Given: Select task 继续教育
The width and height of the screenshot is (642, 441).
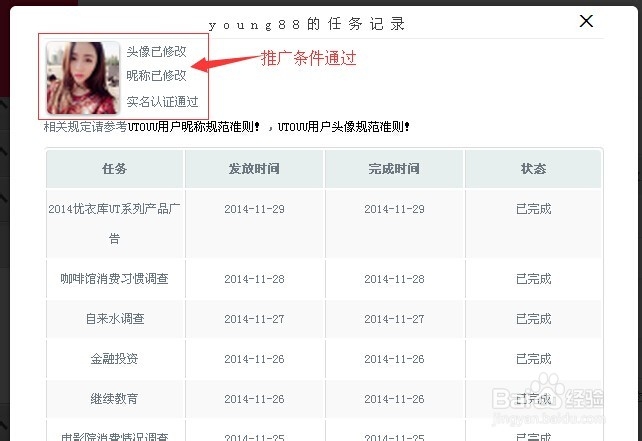Looking at the screenshot, I should [114, 399].
